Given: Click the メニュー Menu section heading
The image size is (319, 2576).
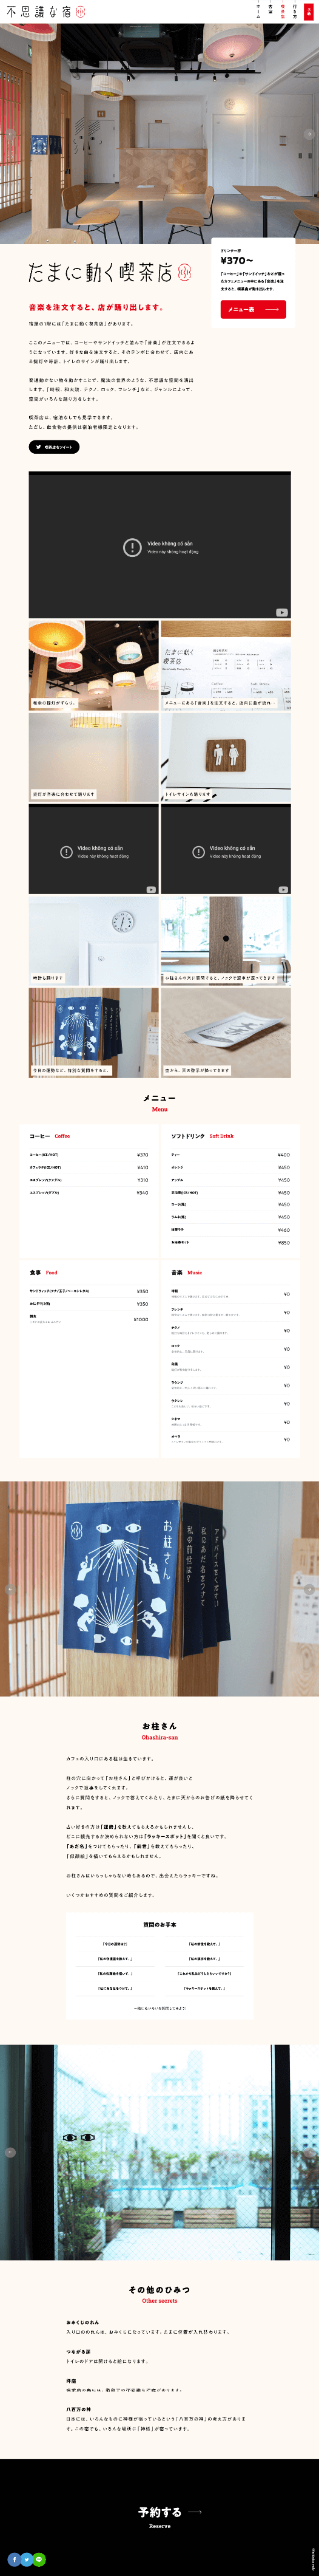Looking at the screenshot, I should click(x=160, y=1102).
